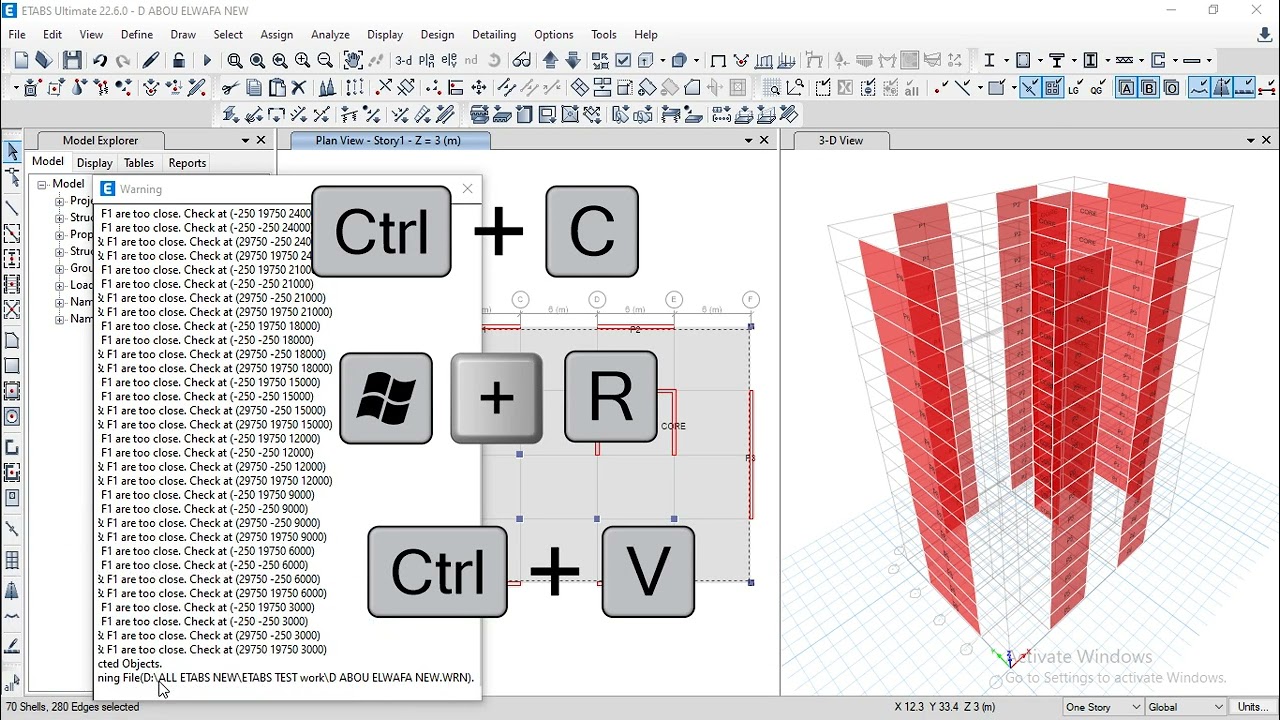The image size is (1280, 720).
Task: Close the Plan View window
Action: [x=765, y=141]
